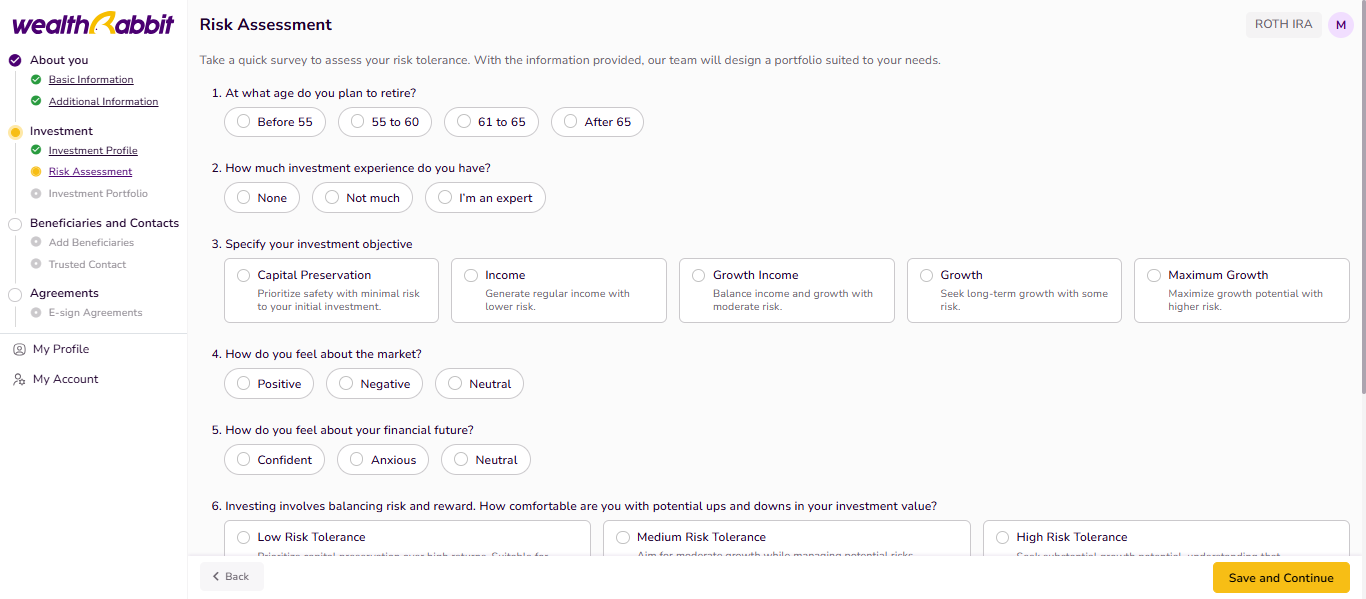Open Additional Information in sidebar

pos(103,102)
